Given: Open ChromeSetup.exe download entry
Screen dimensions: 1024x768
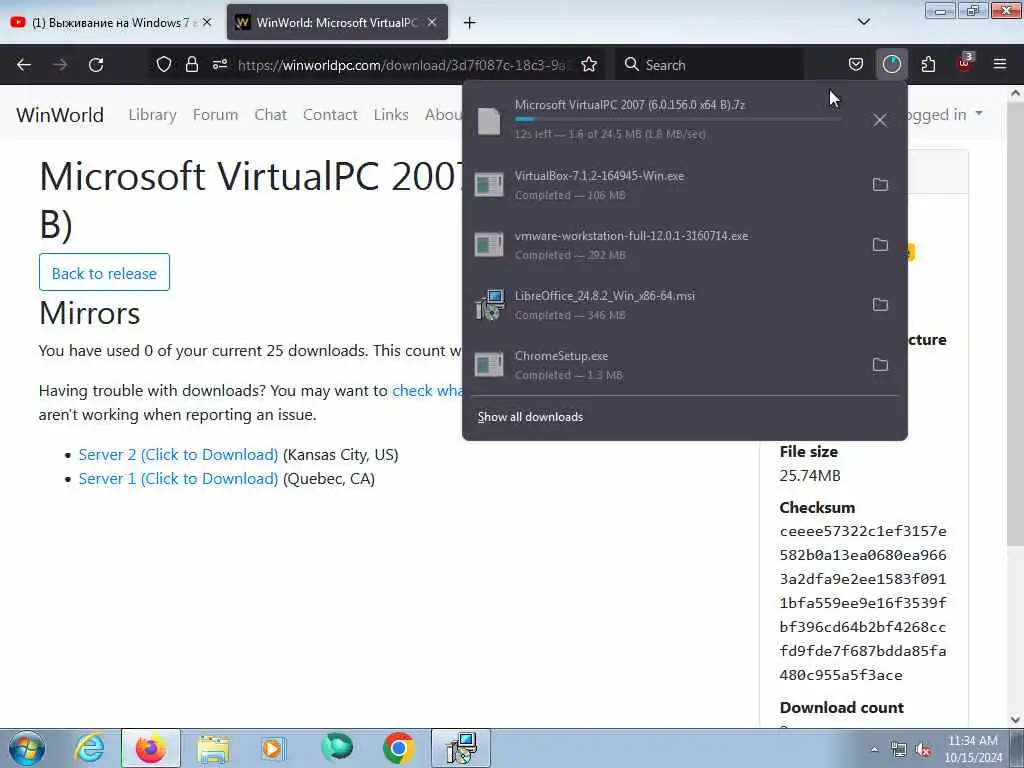Looking at the screenshot, I should [x=664, y=365].
